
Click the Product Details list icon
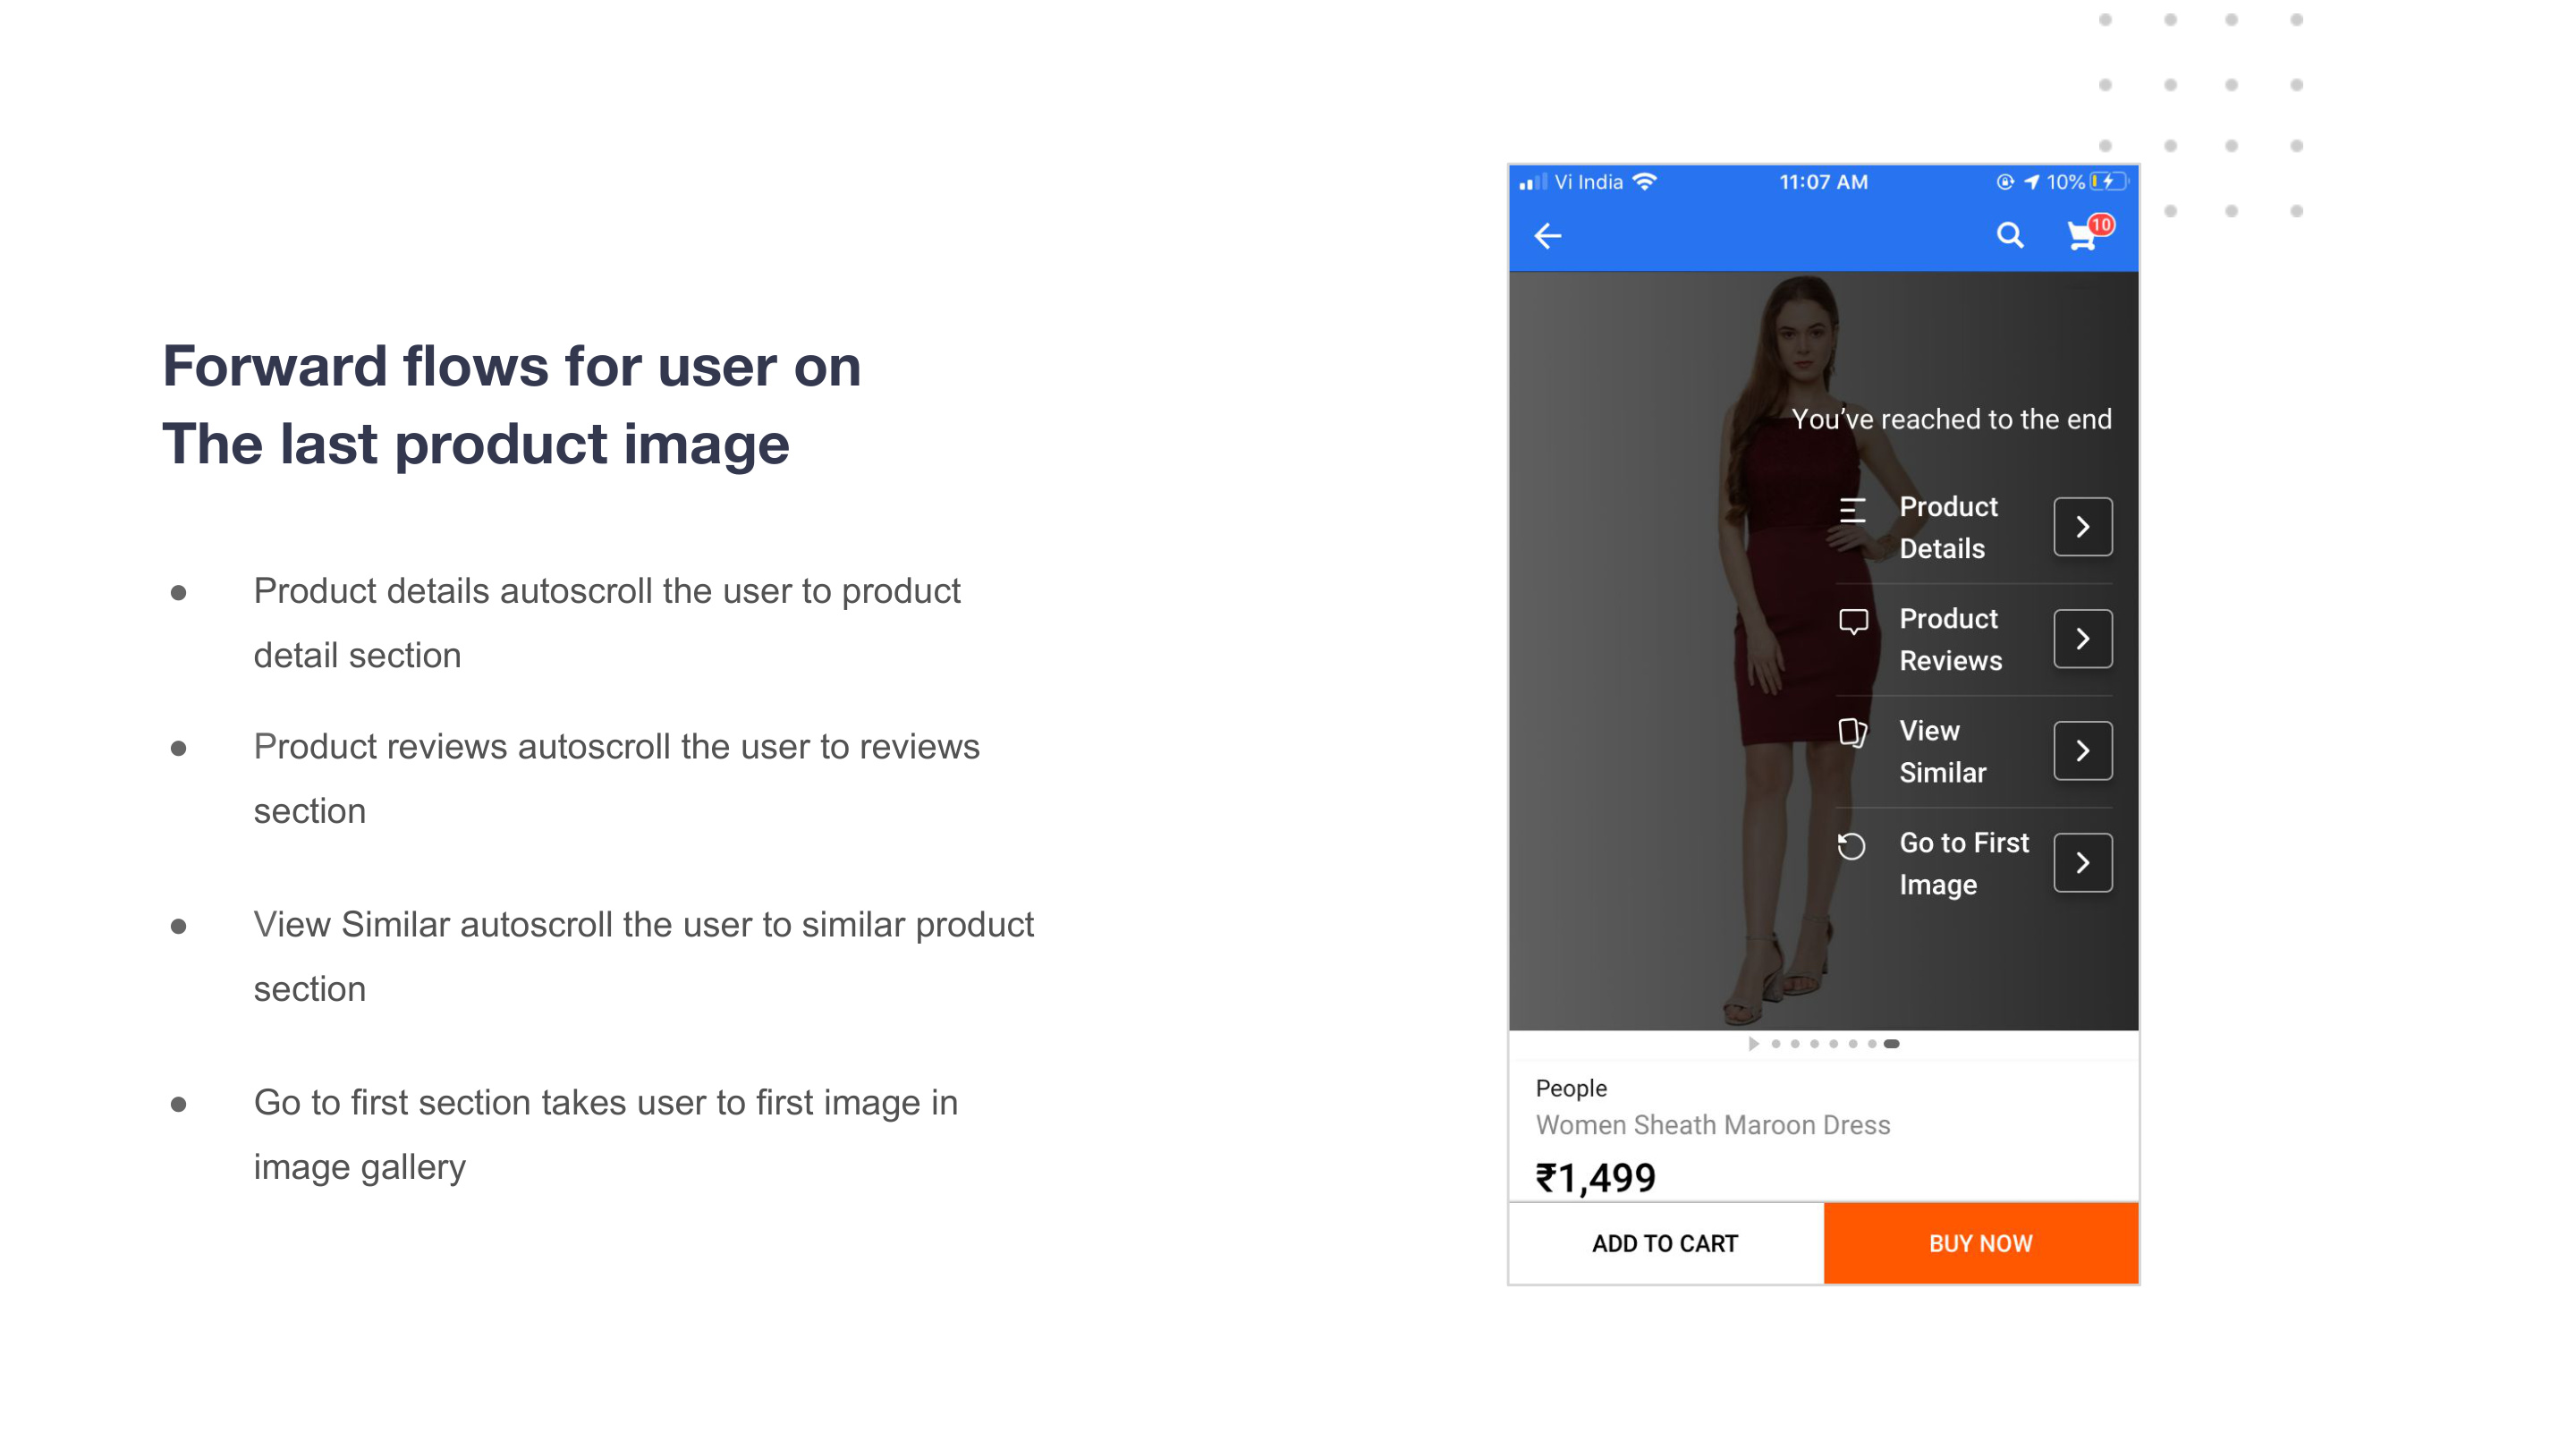tap(1852, 511)
